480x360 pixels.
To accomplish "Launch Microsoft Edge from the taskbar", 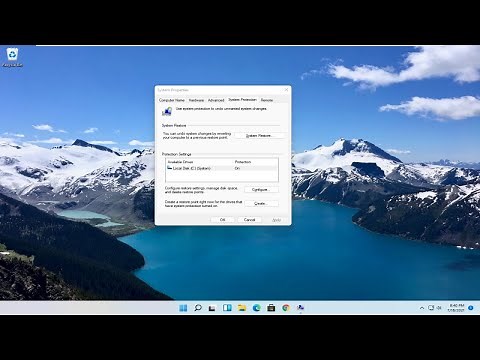I will pos(256,308).
